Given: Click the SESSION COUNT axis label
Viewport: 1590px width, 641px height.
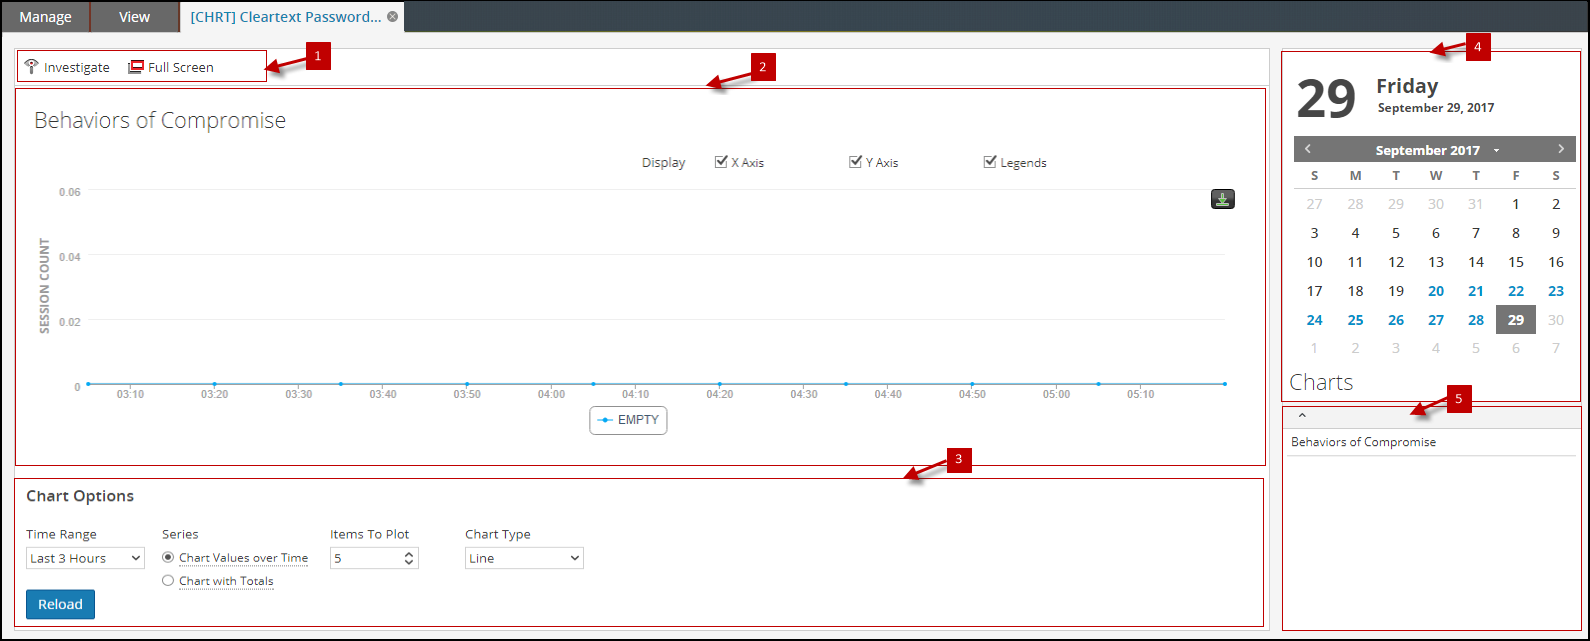Looking at the screenshot, I should pos(44,286).
